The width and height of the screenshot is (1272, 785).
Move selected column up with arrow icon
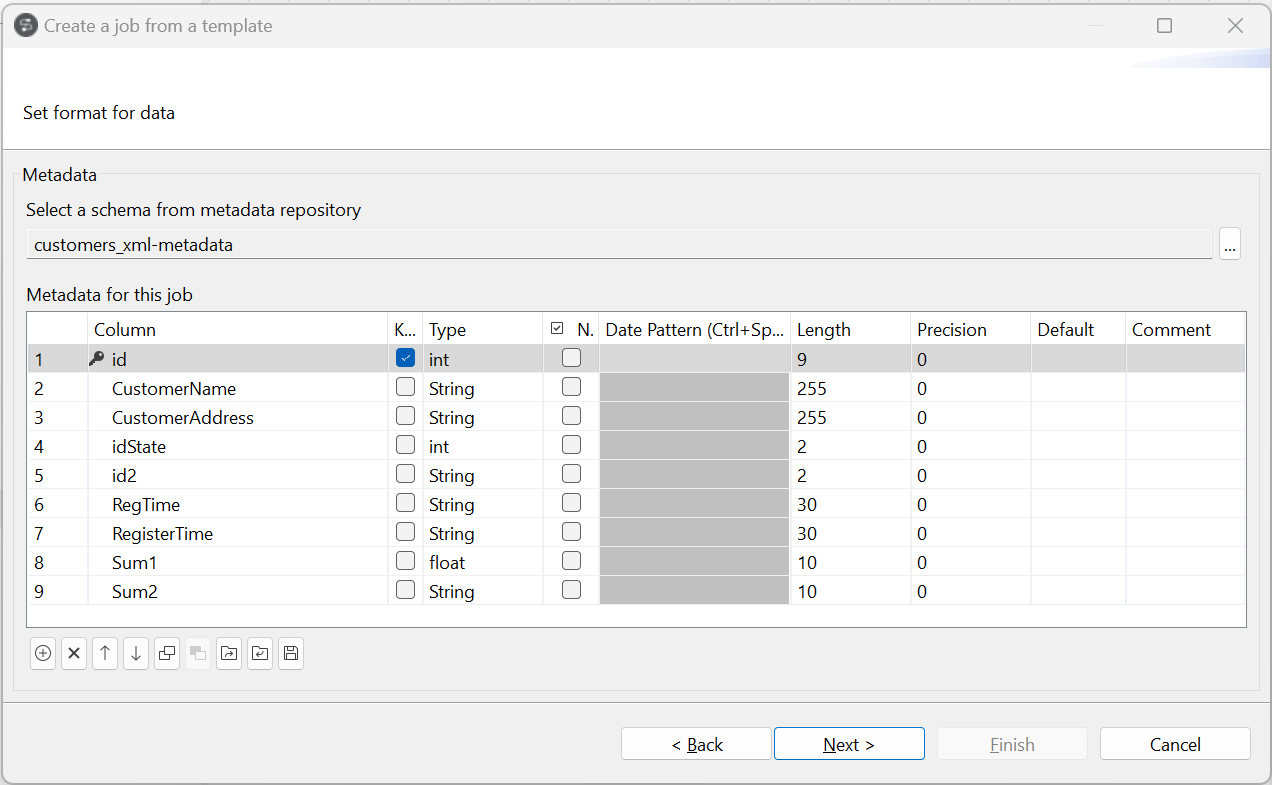pyautogui.click(x=105, y=654)
